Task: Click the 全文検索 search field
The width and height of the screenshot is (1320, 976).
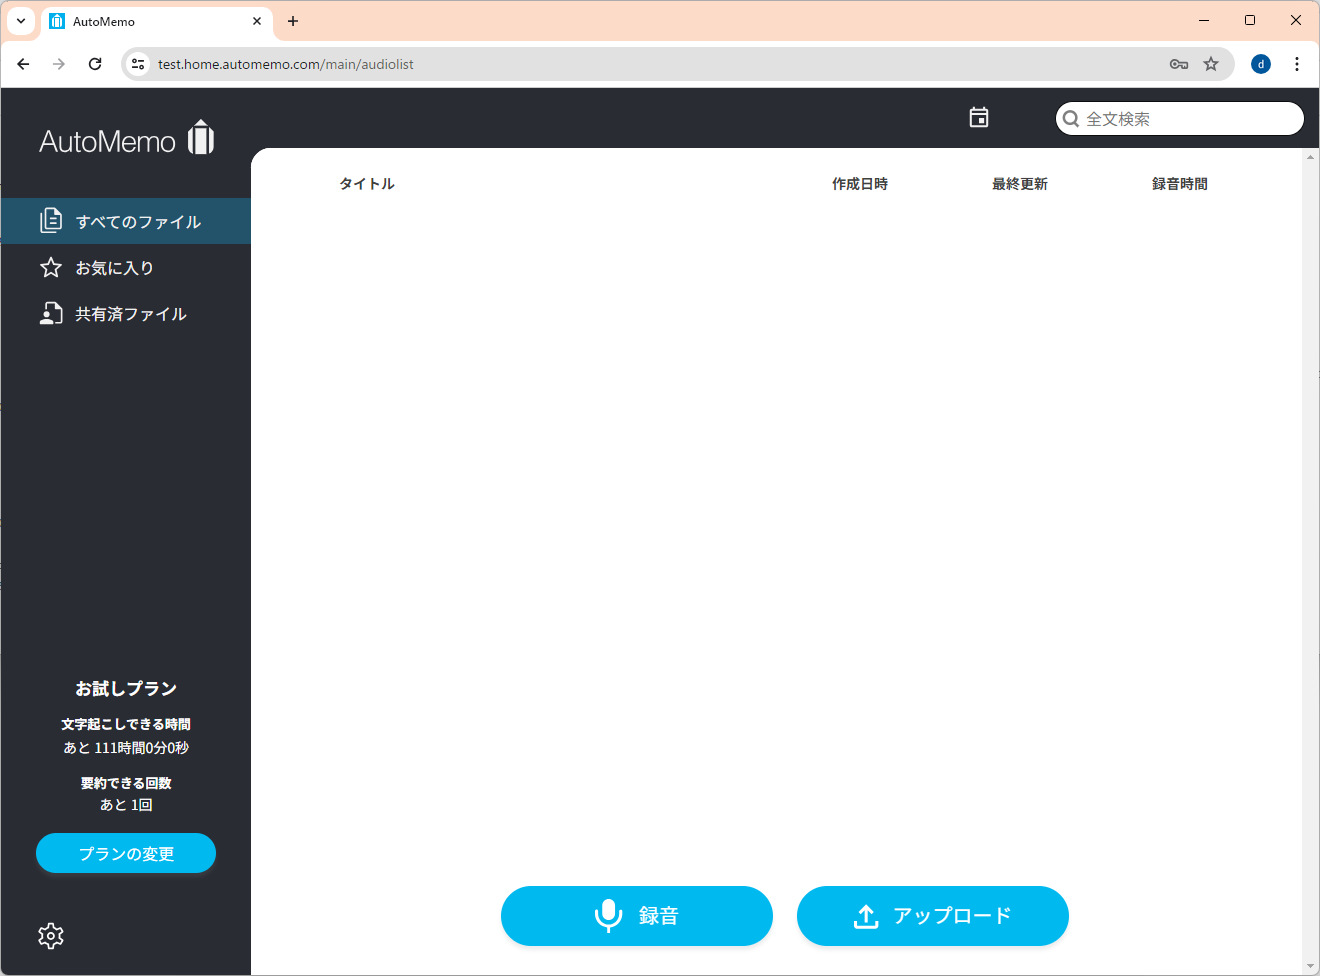Action: [x=1180, y=119]
